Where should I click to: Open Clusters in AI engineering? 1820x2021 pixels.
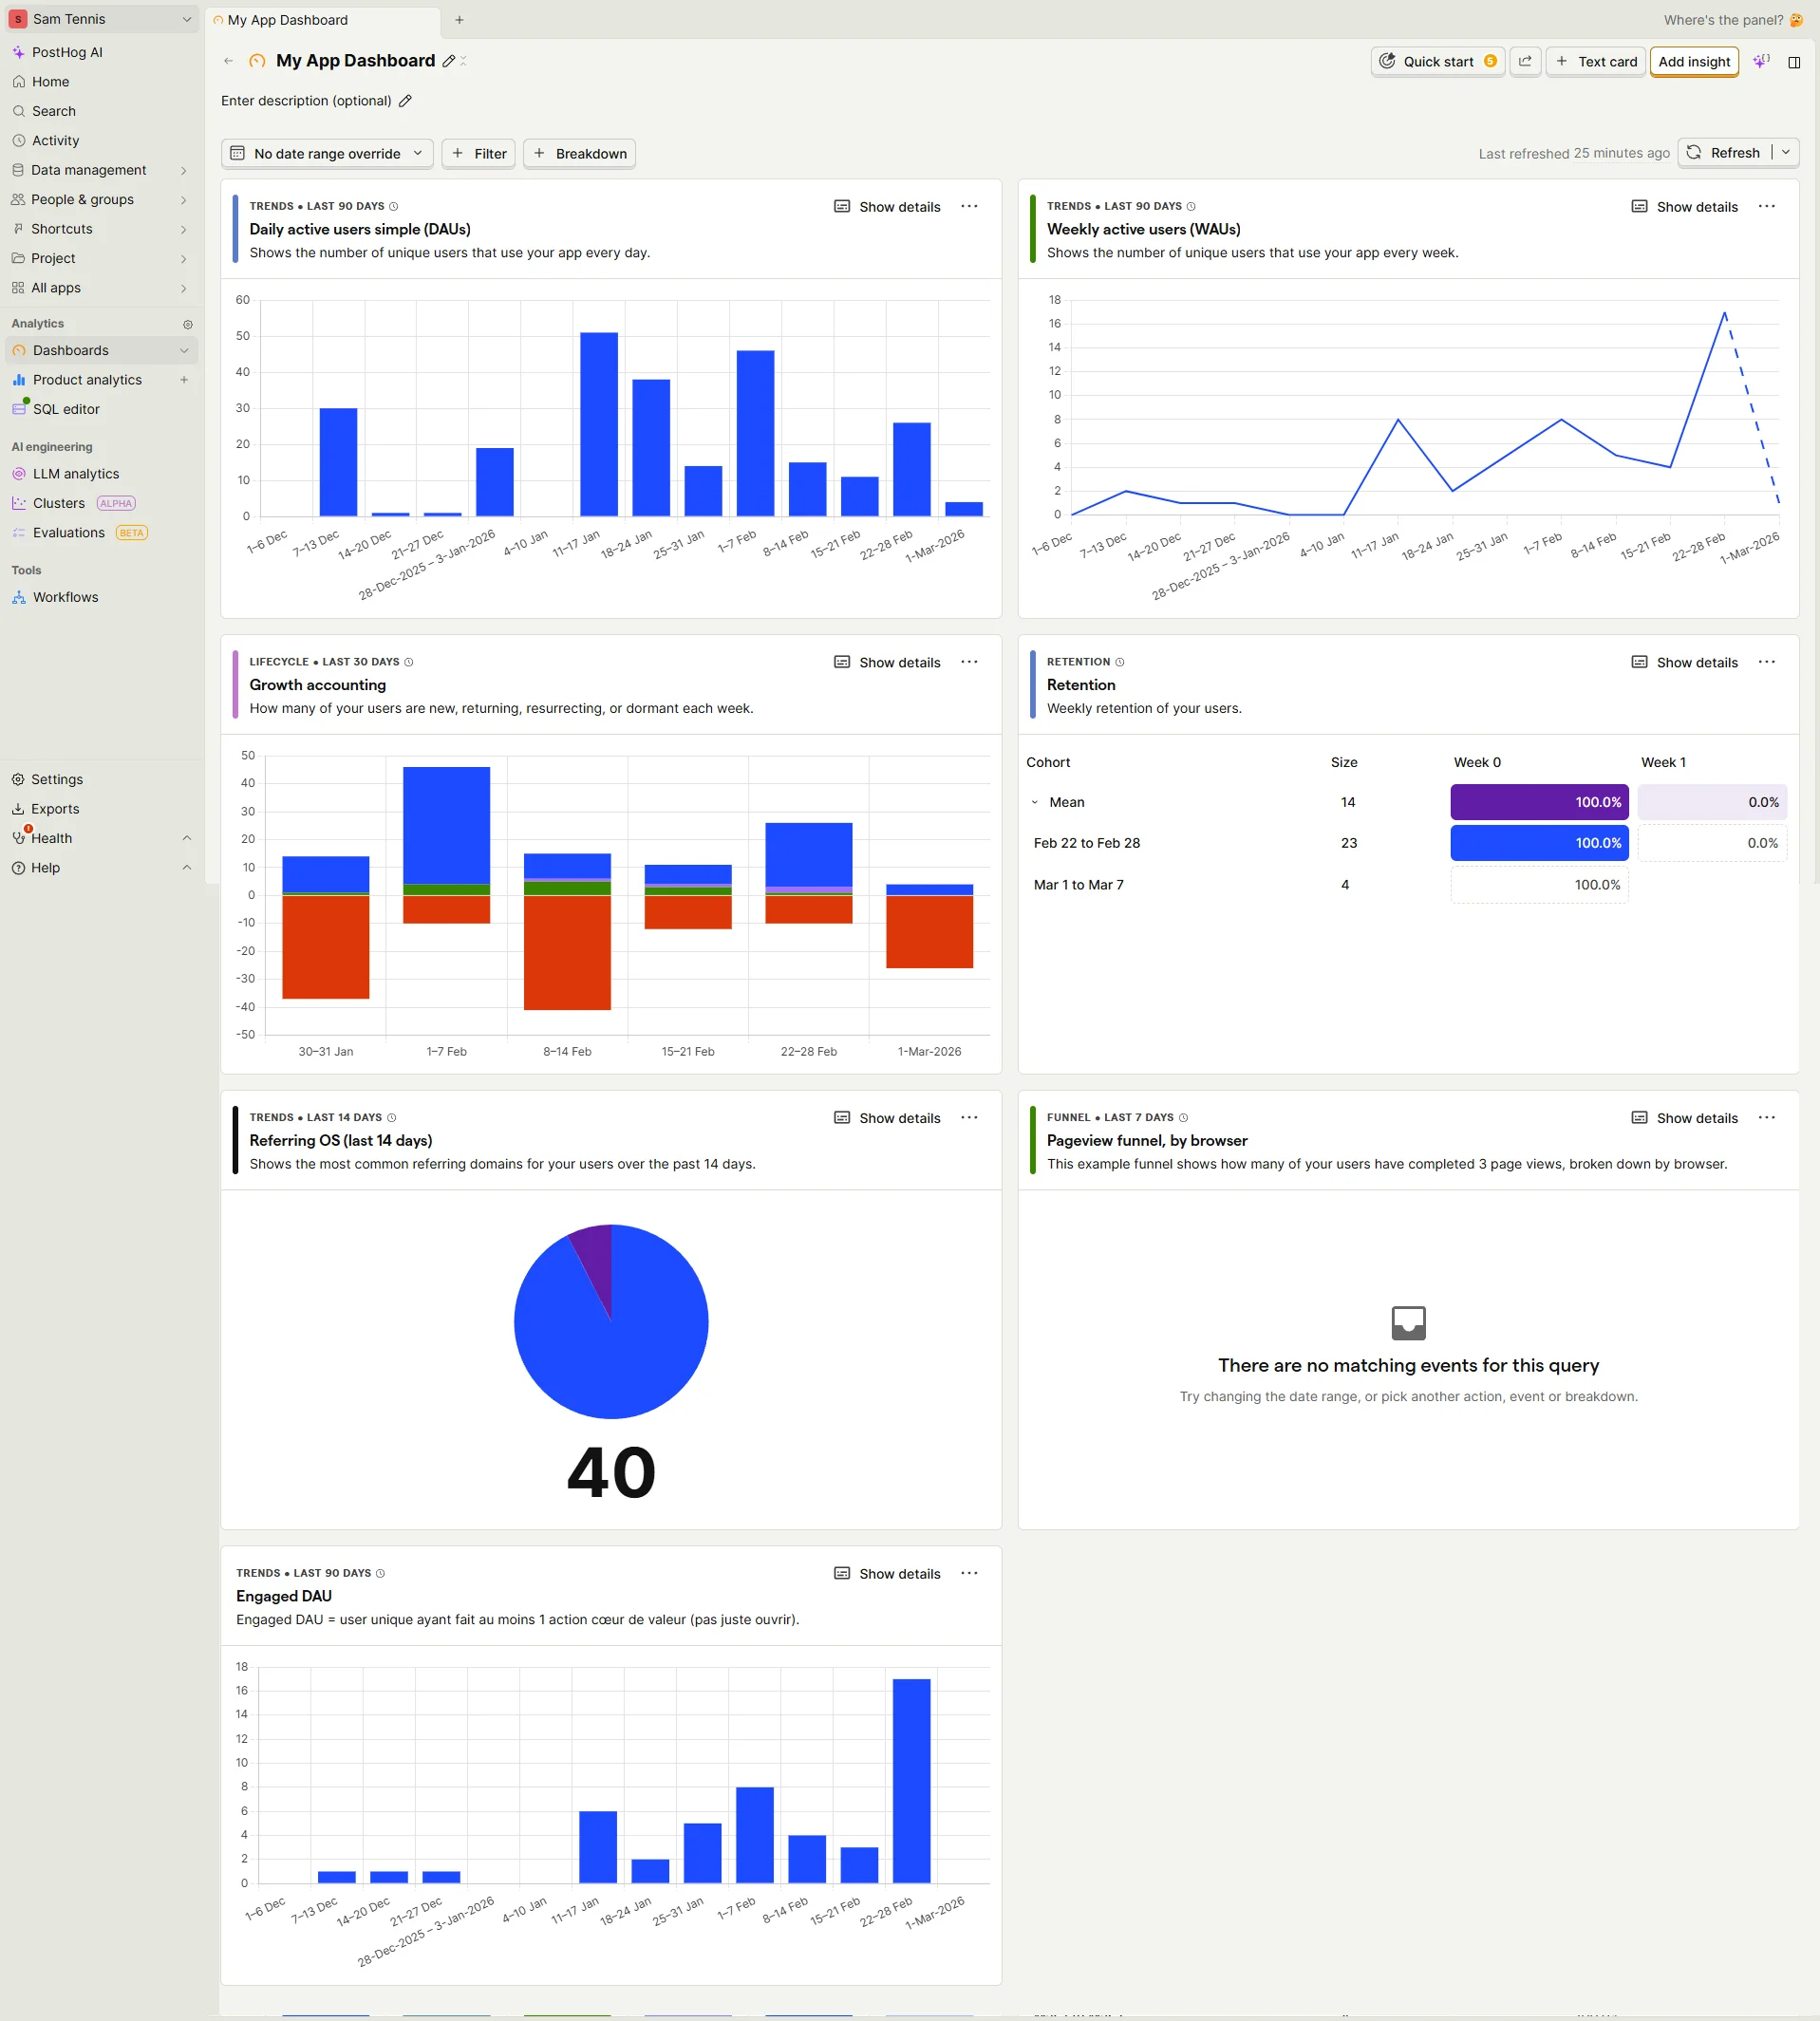click(58, 503)
